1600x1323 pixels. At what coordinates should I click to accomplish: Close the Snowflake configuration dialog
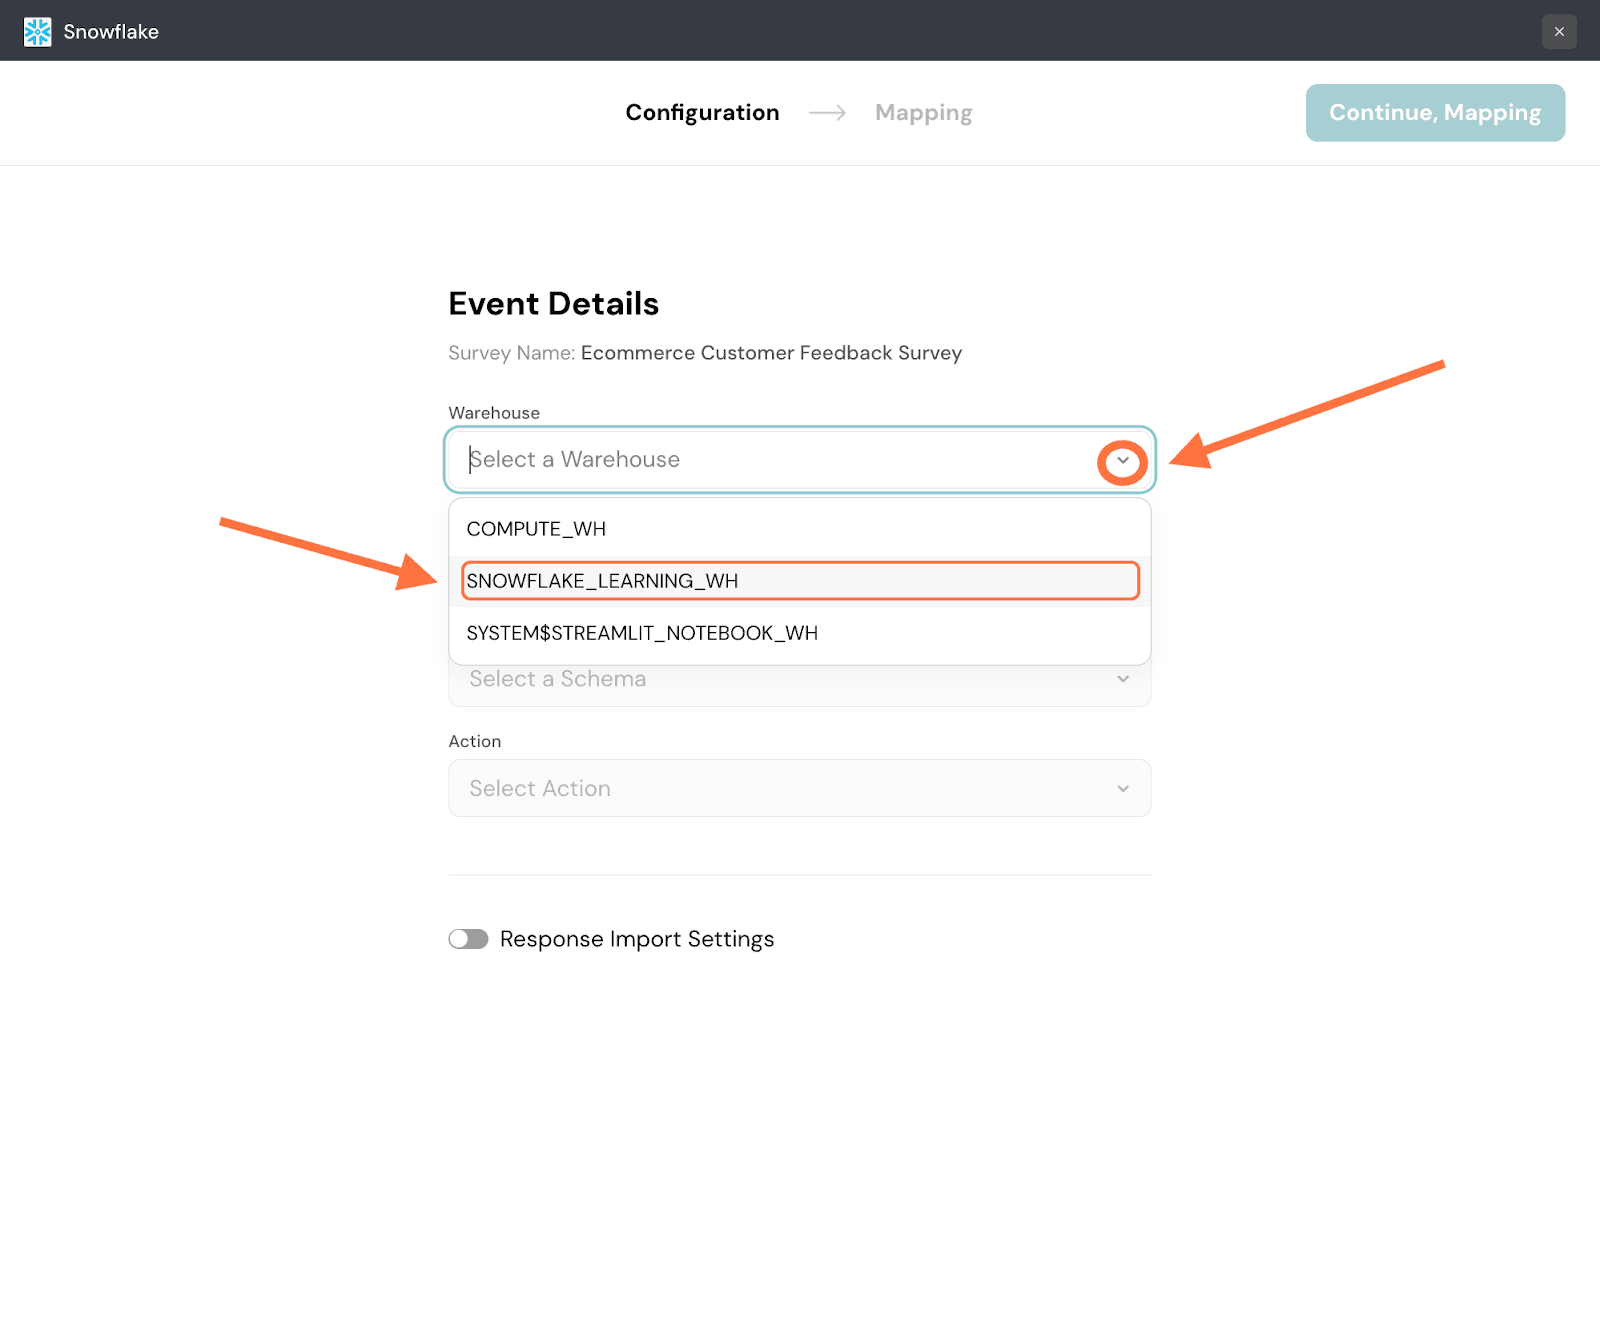pyautogui.click(x=1558, y=32)
